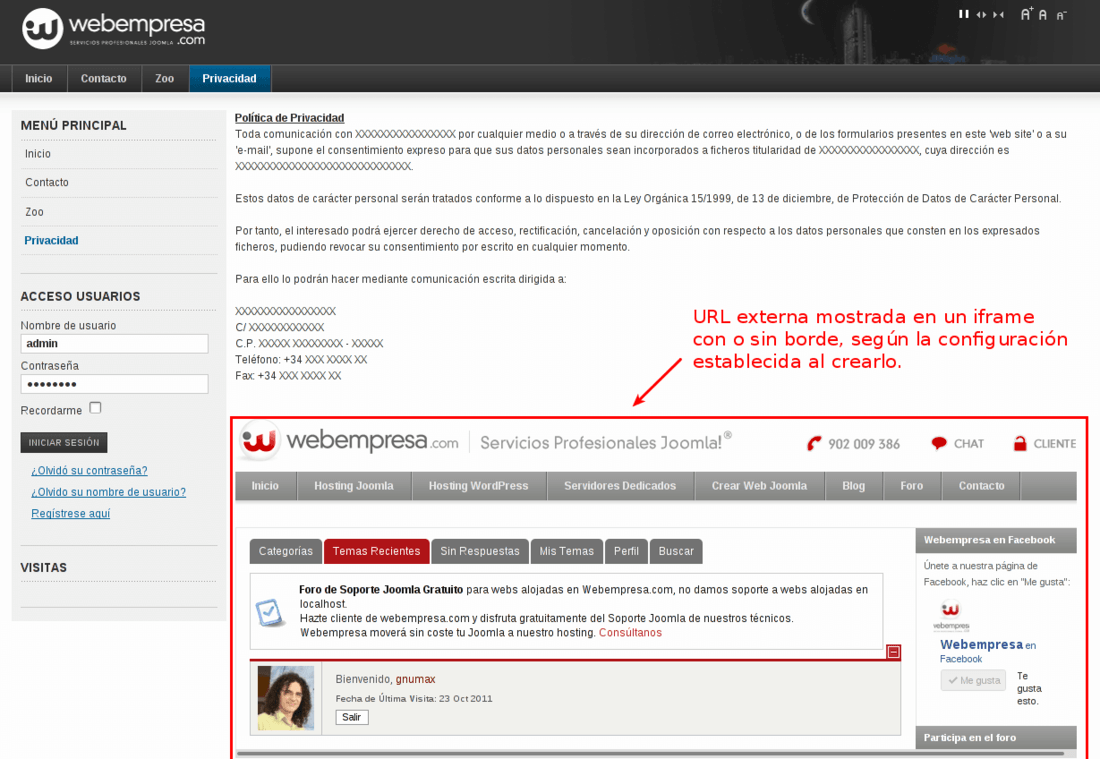Screen dimensions: 1100x759
Task: Reset font size with plain A icon
Action: point(1043,15)
